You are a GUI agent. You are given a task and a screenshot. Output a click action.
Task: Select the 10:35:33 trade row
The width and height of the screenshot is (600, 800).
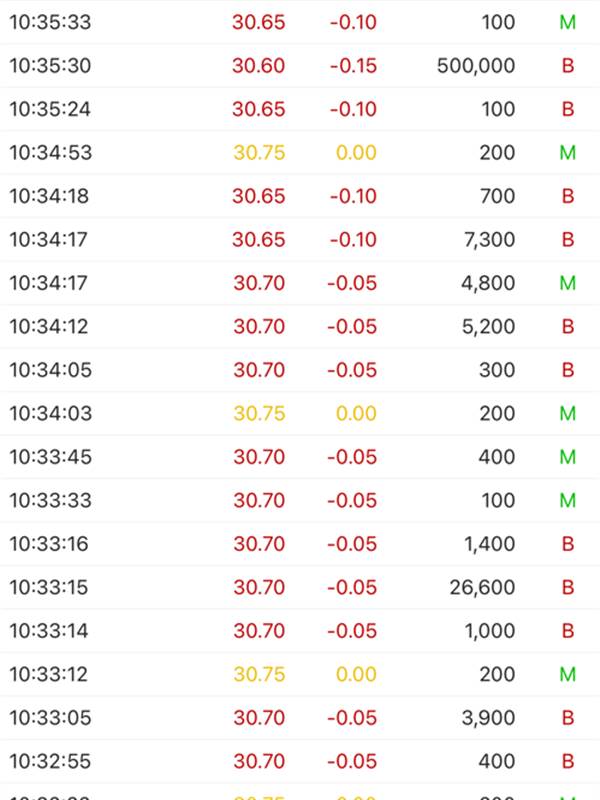pyautogui.click(x=300, y=22)
